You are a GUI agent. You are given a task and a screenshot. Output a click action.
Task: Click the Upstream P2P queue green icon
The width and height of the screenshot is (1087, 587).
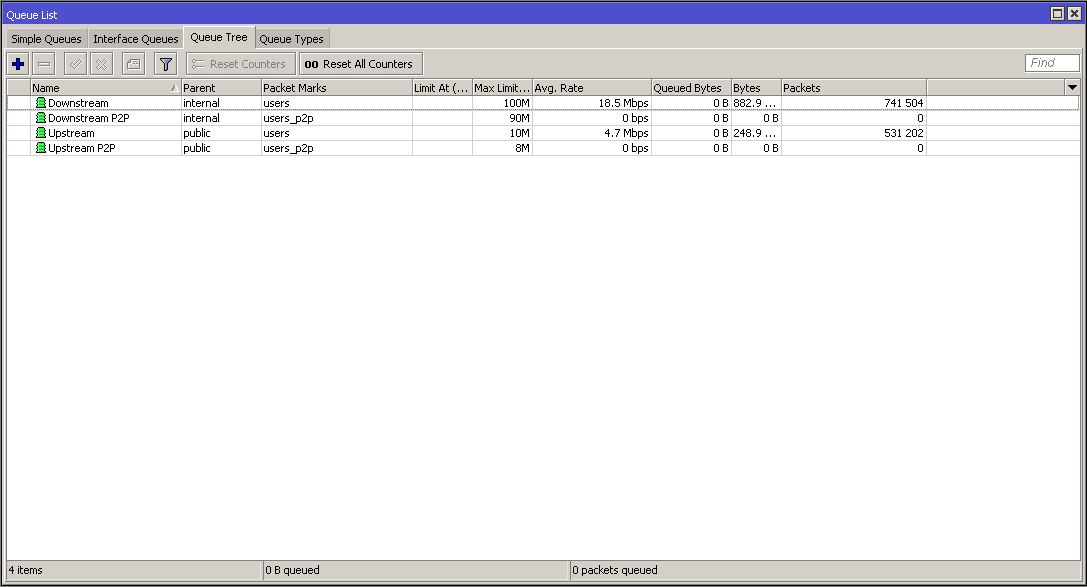(x=41, y=148)
